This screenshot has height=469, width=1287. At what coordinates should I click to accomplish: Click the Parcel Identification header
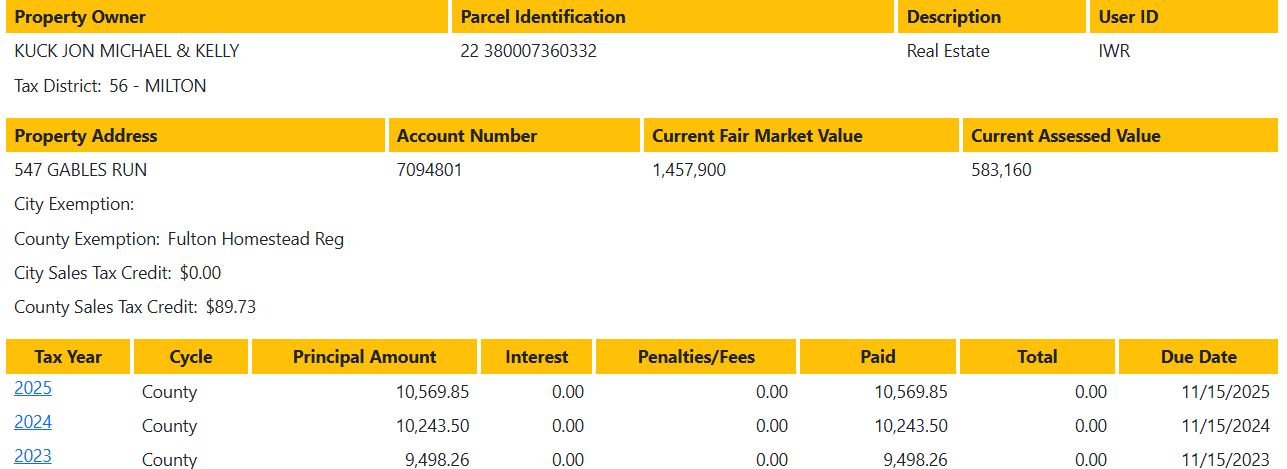click(543, 17)
